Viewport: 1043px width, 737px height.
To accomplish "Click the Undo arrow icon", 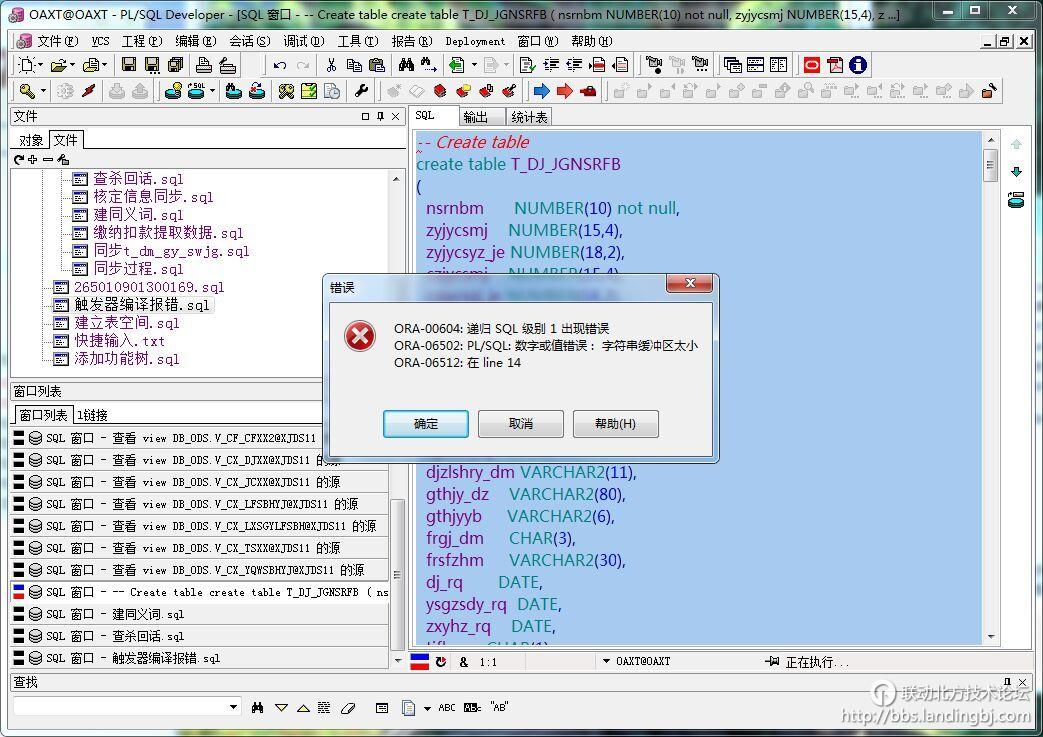I will (x=279, y=65).
